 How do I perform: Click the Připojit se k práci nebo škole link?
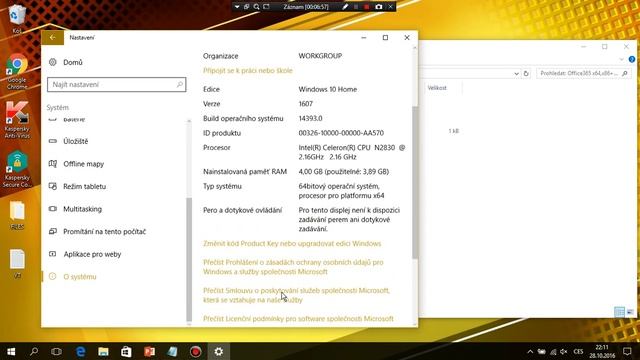[248, 71]
